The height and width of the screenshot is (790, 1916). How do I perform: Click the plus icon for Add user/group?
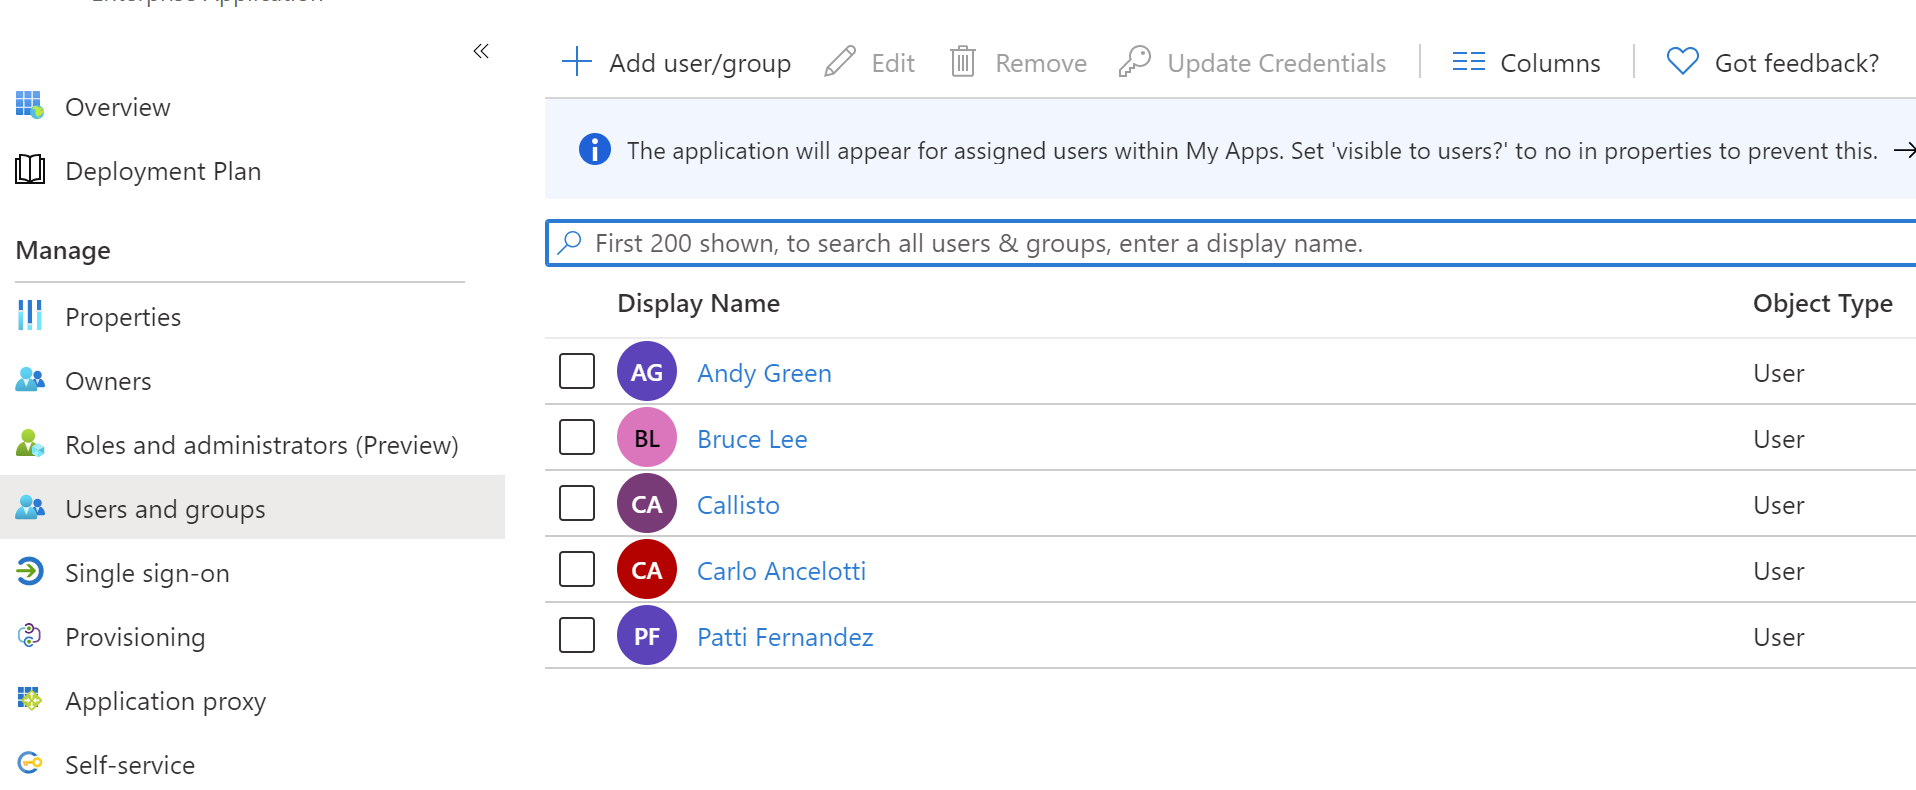point(577,62)
